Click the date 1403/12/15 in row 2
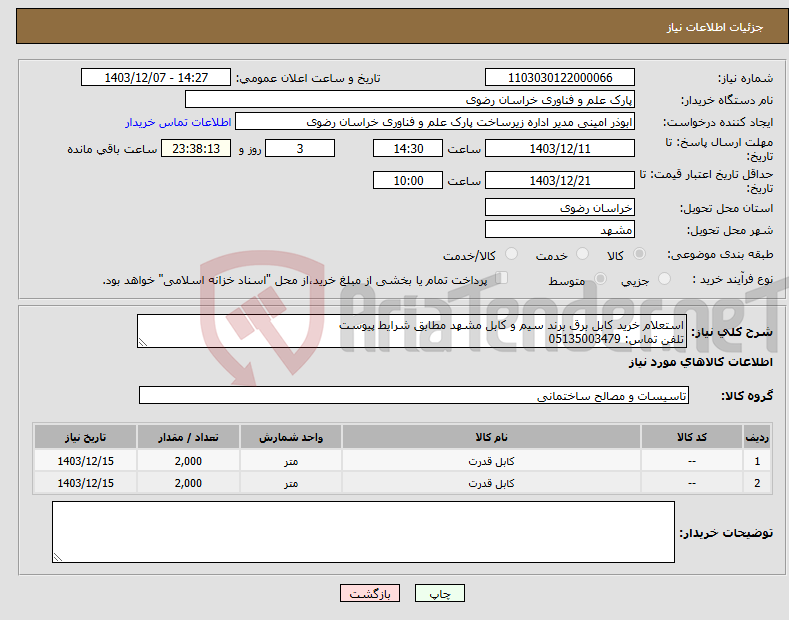789x620 pixels. pos(86,483)
